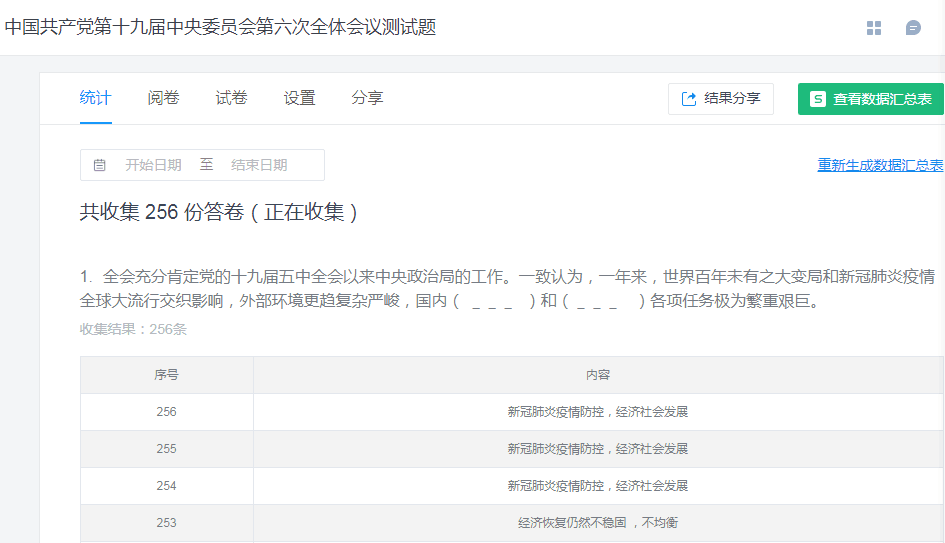The image size is (945, 543).
Task: Click the 共收集 256 份答卷 heading
Action: (x=219, y=212)
